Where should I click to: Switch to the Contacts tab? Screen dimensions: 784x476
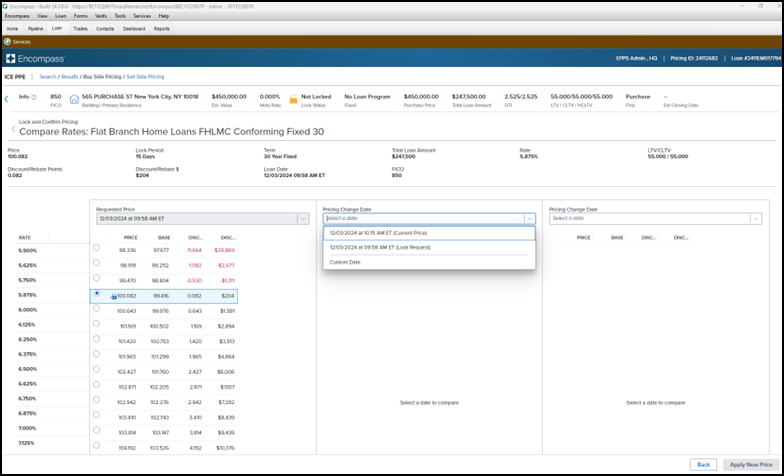coord(105,28)
